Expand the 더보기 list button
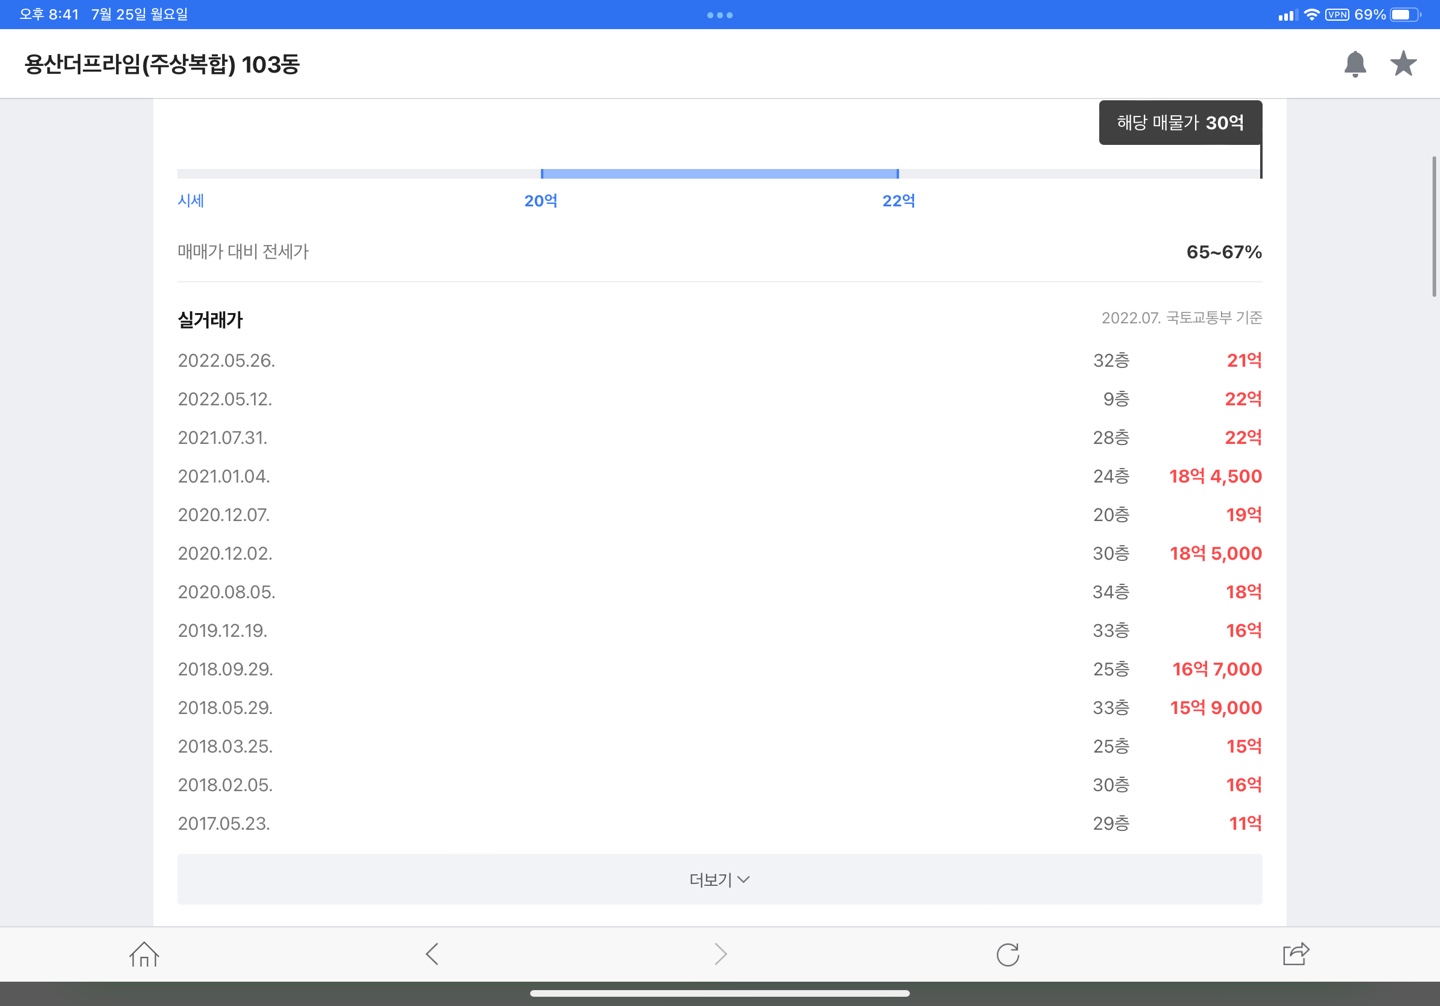Viewport: 1440px width, 1006px height. tap(720, 879)
